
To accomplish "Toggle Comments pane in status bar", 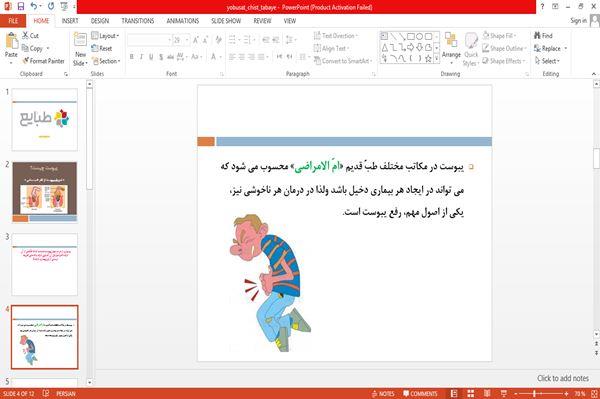I will (420, 394).
